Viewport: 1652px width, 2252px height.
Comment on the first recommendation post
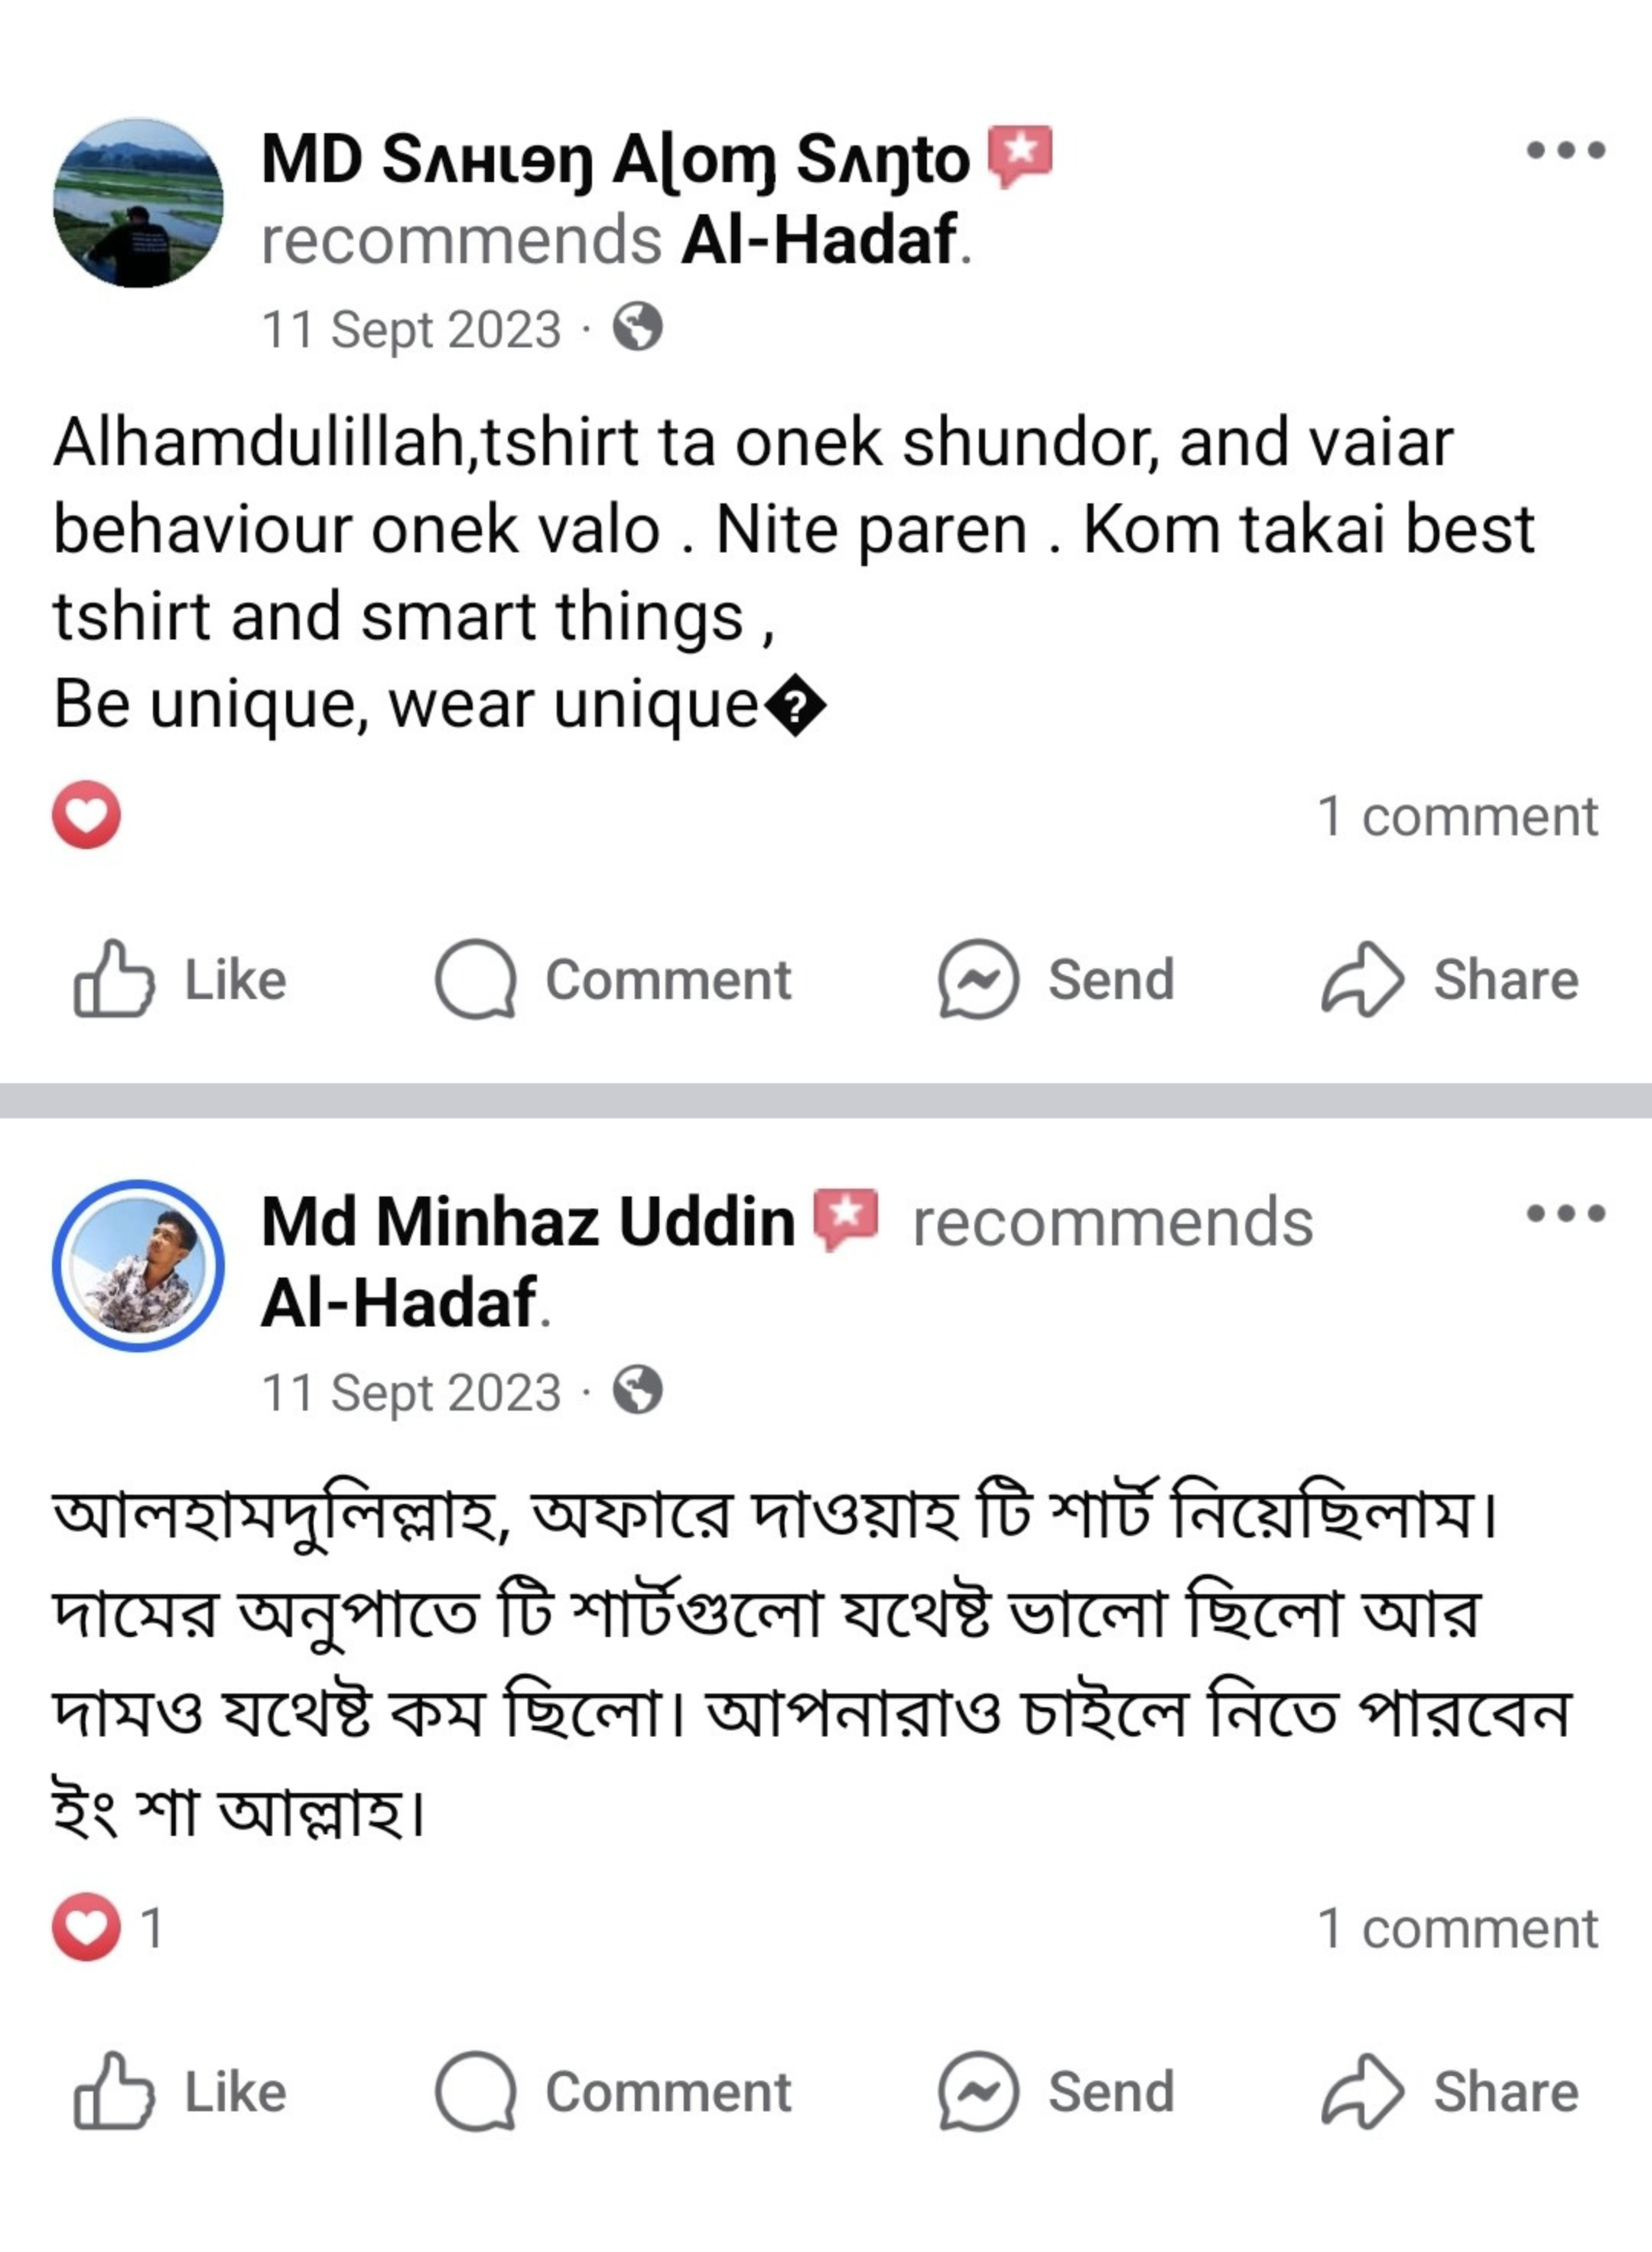613,979
